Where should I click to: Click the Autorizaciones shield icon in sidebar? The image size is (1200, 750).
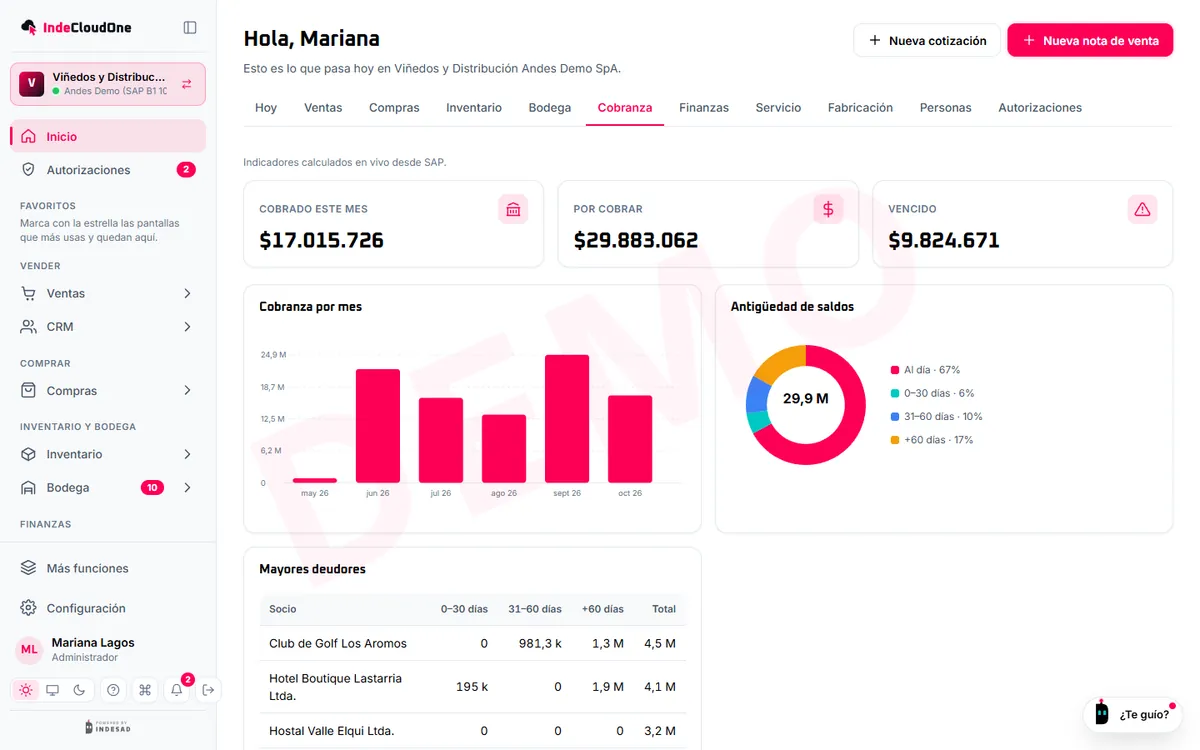pyautogui.click(x=29, y=170)
